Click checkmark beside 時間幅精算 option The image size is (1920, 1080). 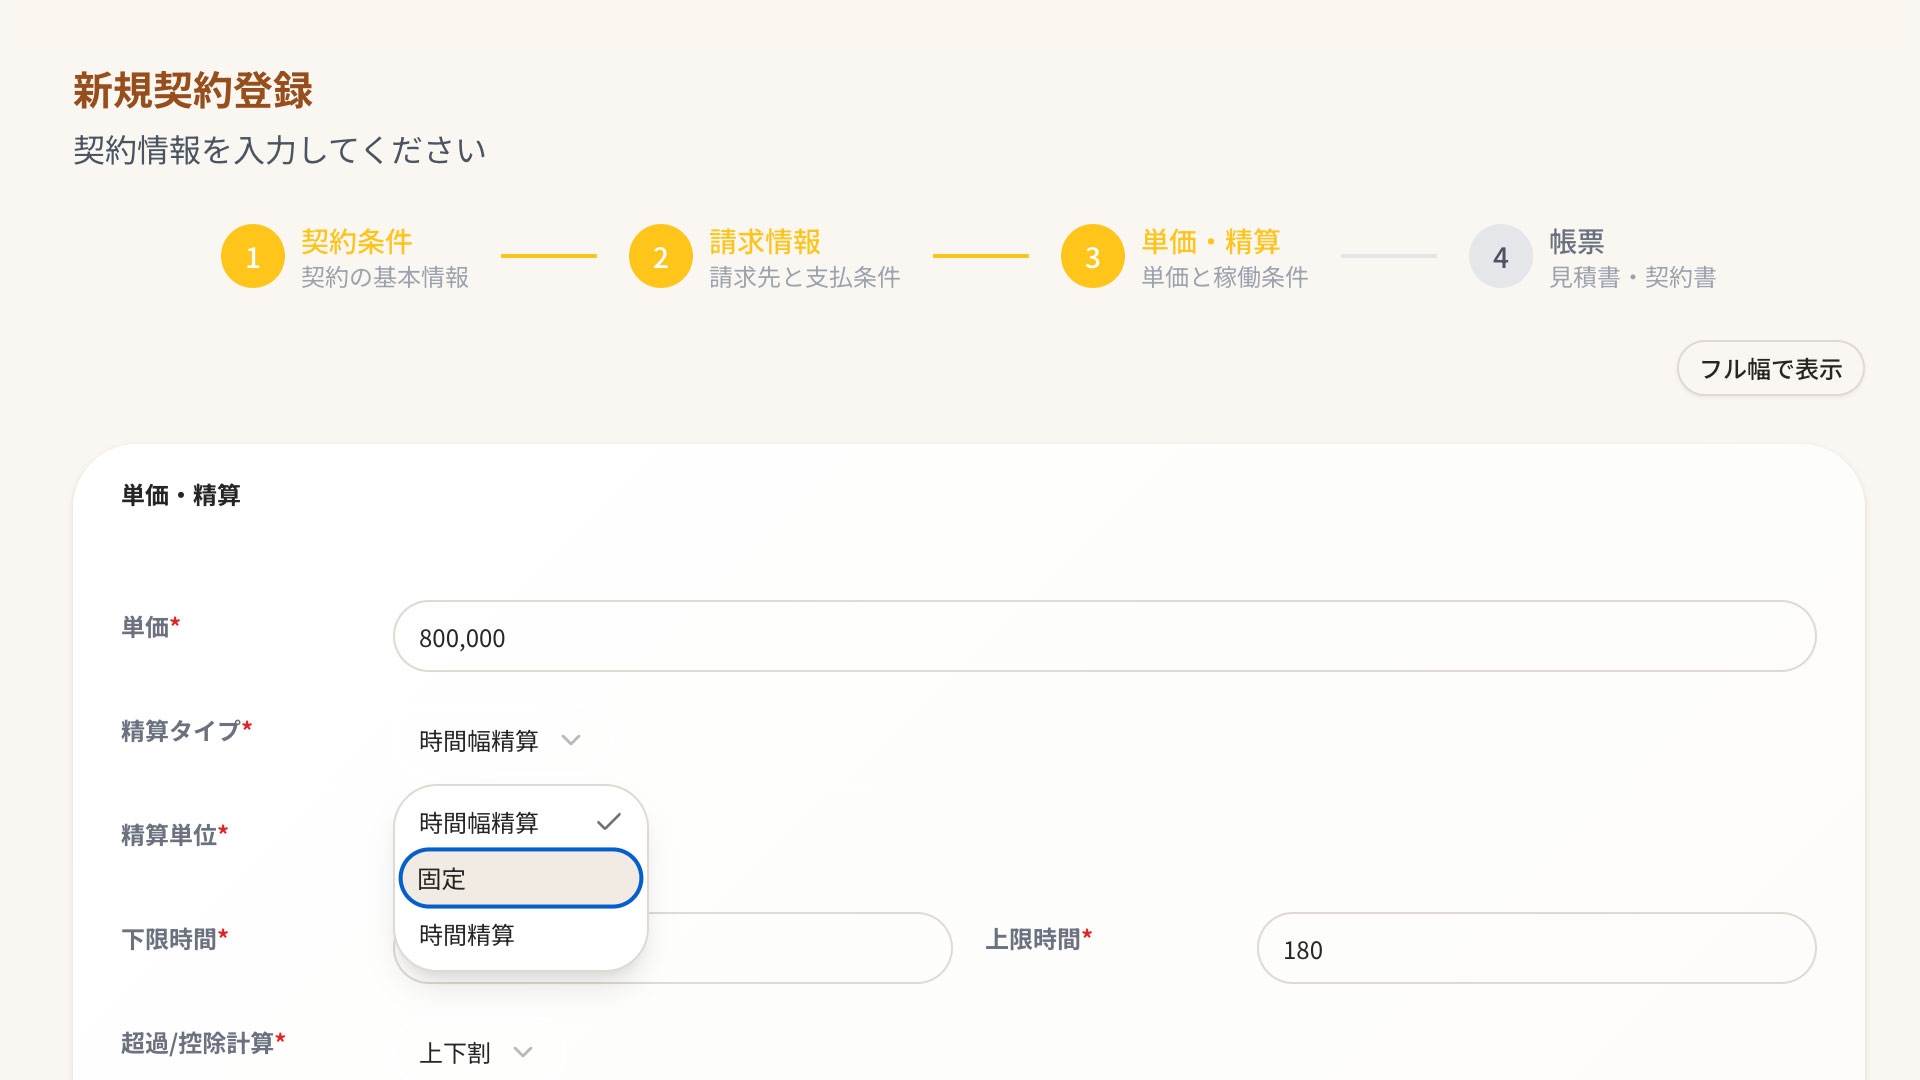608,822
